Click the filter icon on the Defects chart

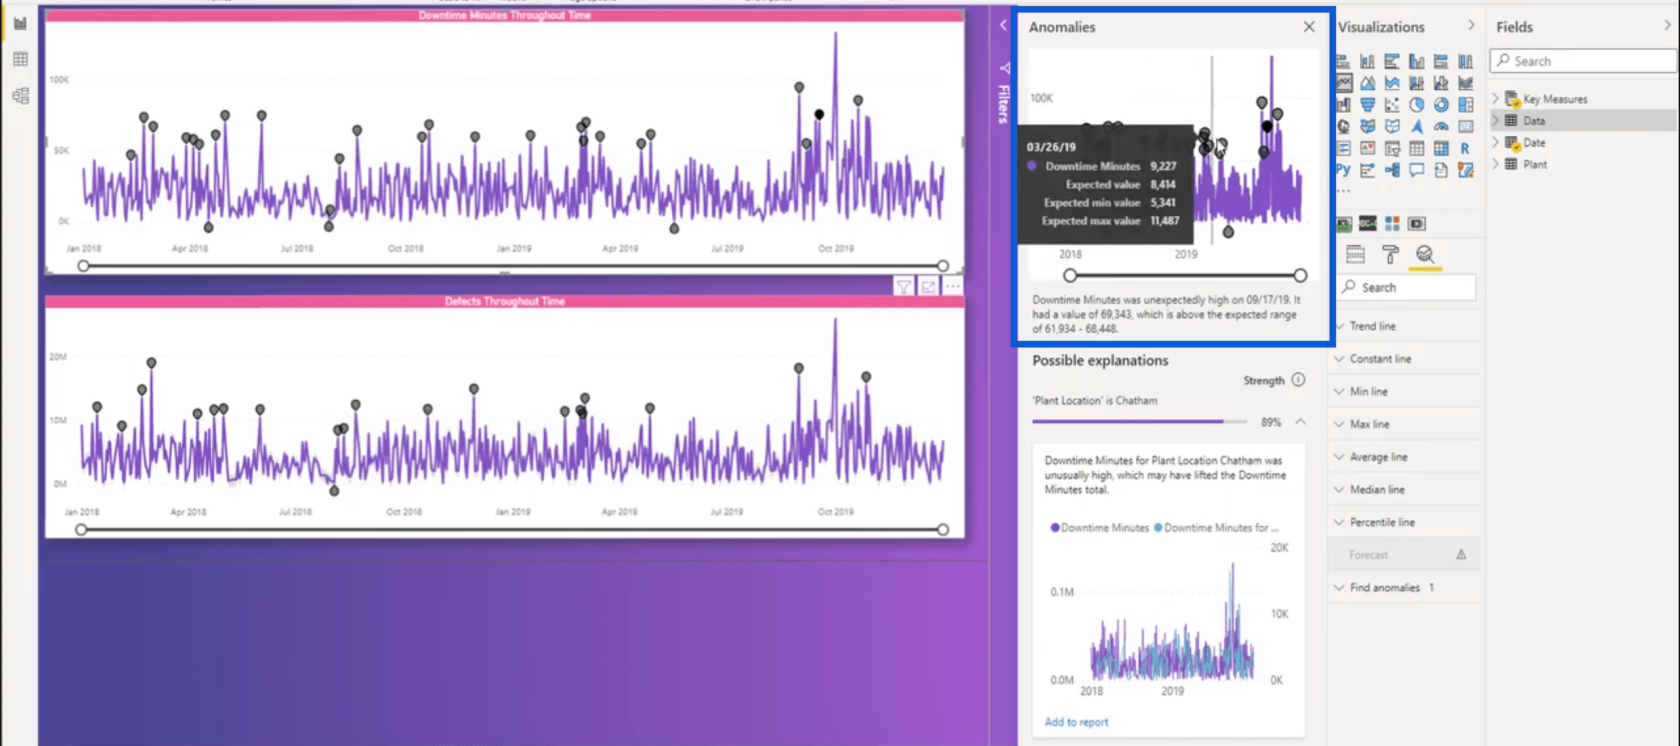(903, 287)
